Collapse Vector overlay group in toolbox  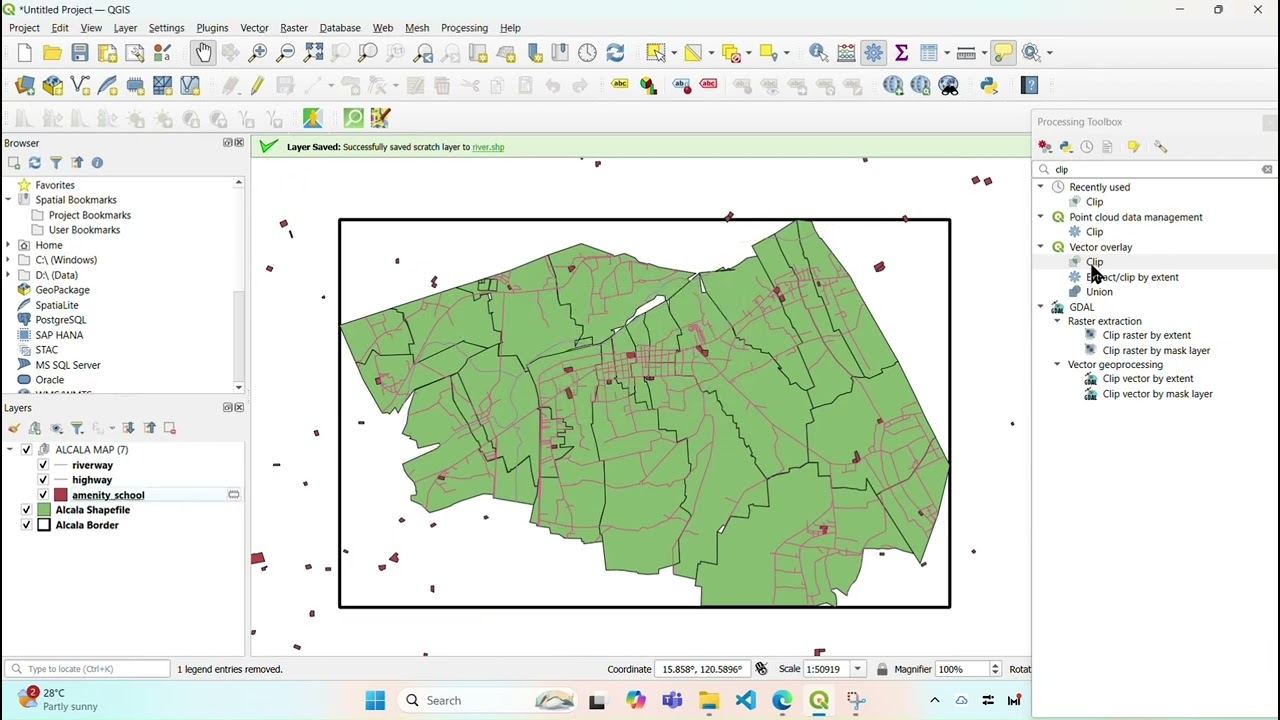coord(1041,247)
